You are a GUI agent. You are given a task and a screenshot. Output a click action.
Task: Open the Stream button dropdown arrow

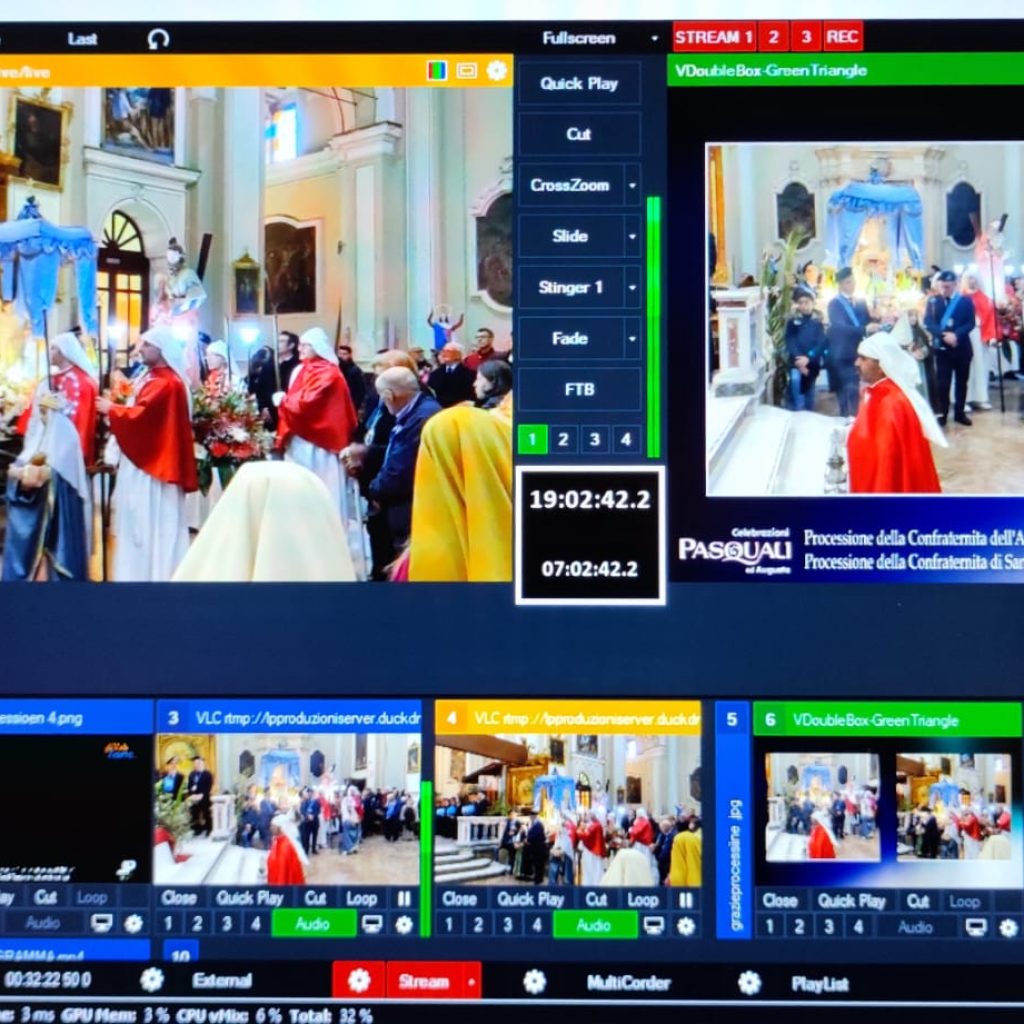(x=469, y=981)
